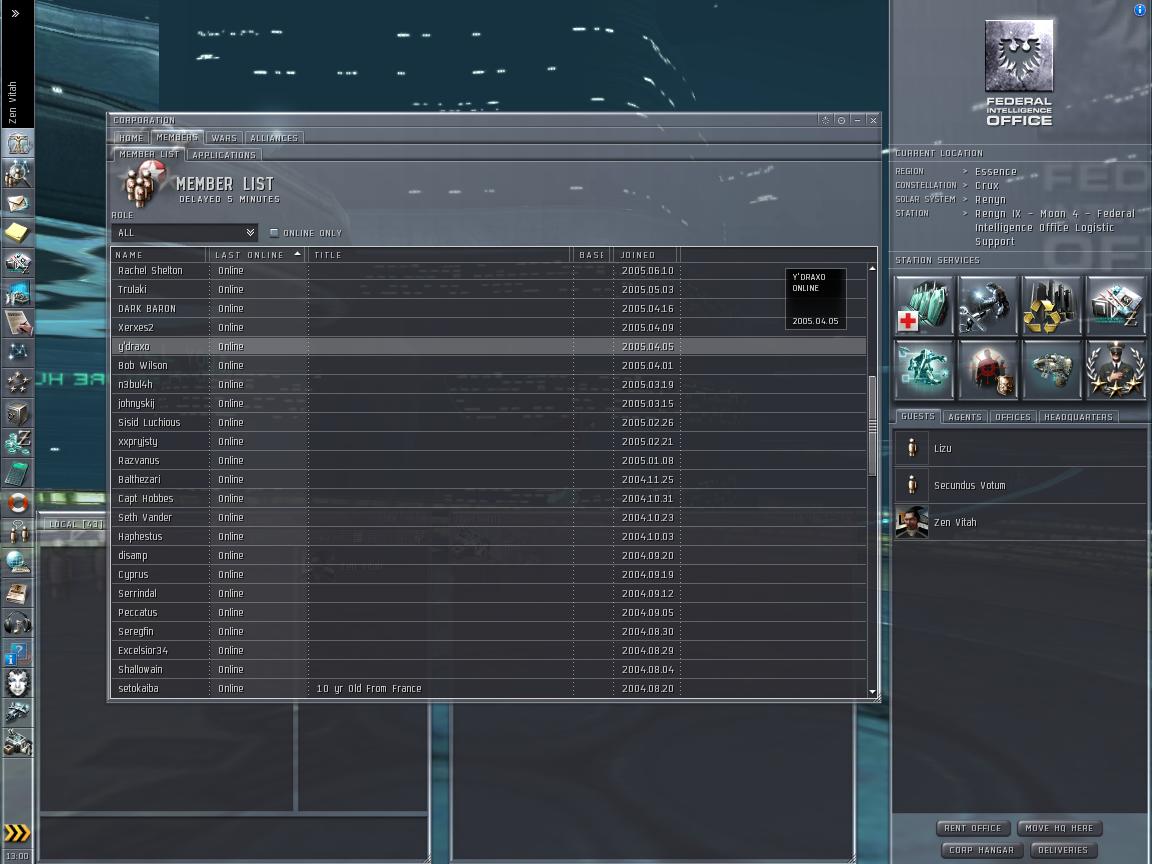
Task: Select member DARK BARON row
Action: [x=489, y=309]
